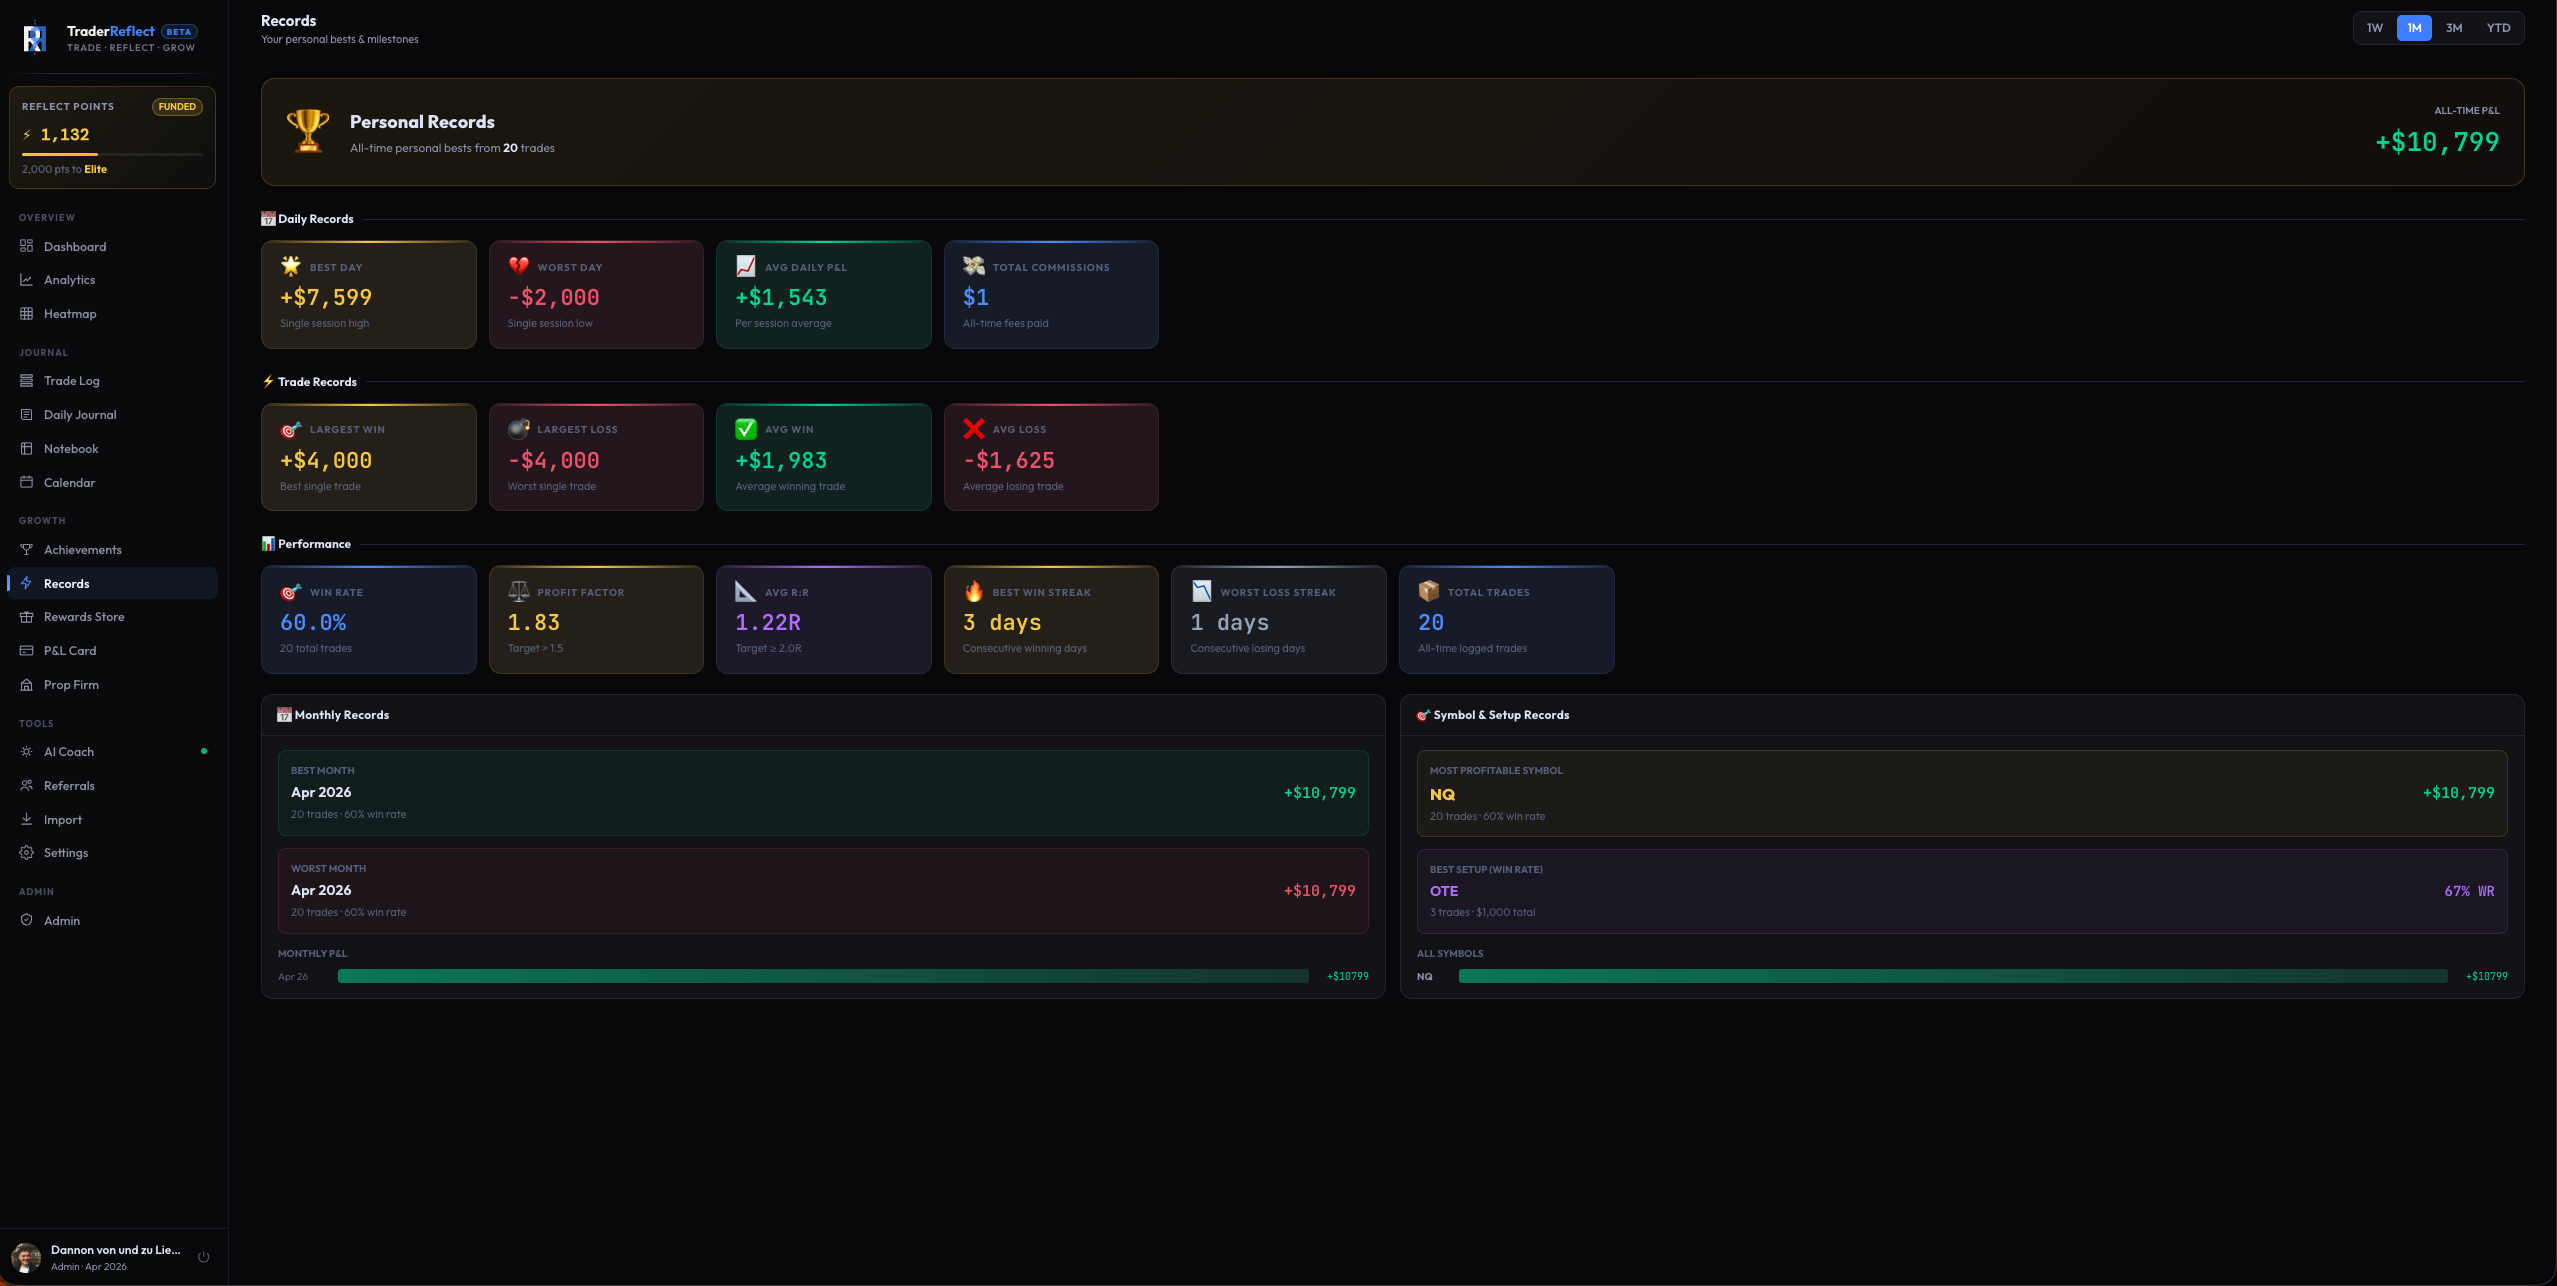Click the user profile avatar
This screenshot has height=1286, width=2557.
tap(26, 1257)
